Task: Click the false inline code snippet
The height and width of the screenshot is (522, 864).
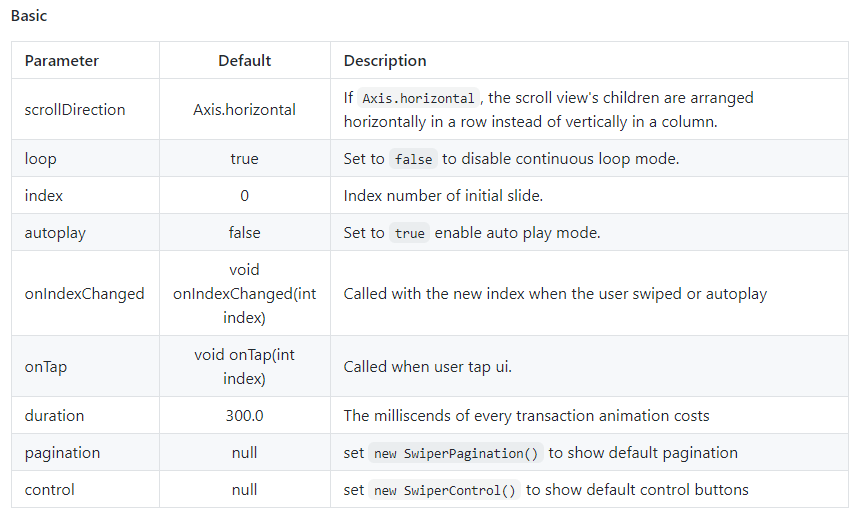Action: (412, 160)
